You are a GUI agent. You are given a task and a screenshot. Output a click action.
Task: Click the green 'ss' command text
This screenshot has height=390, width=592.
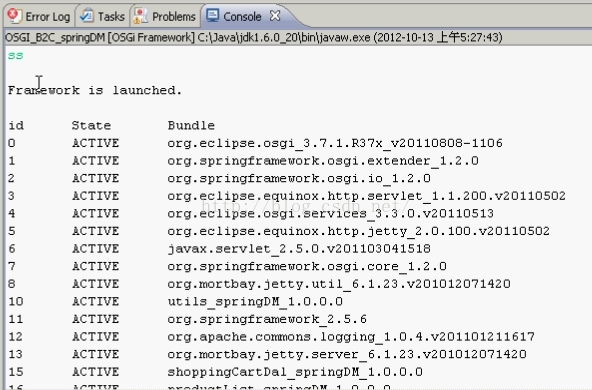coord(15,55)
